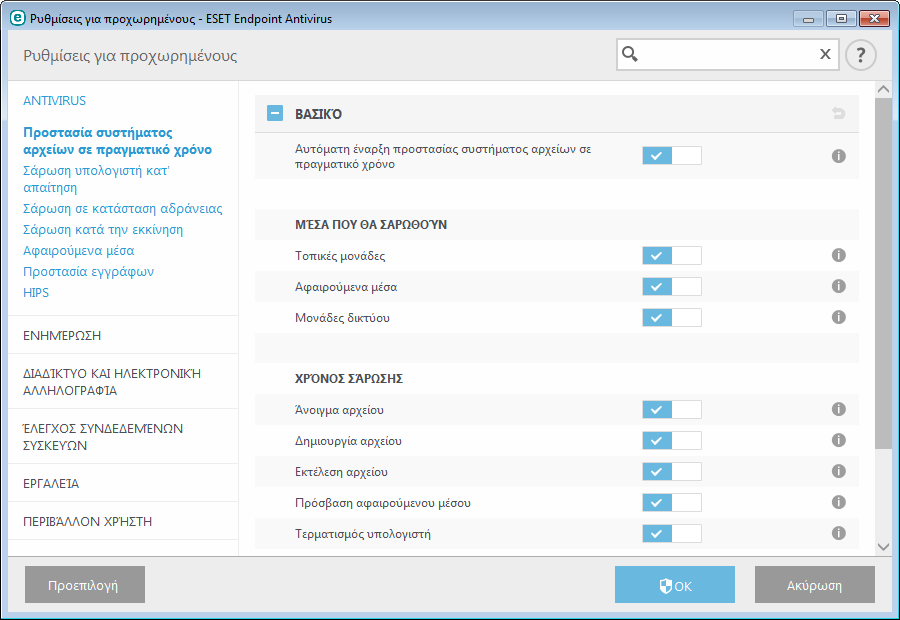900x620 pixels.
Task: Toggle Εκτέλεση αρχείου switch
Action: (x=672, y=471)
